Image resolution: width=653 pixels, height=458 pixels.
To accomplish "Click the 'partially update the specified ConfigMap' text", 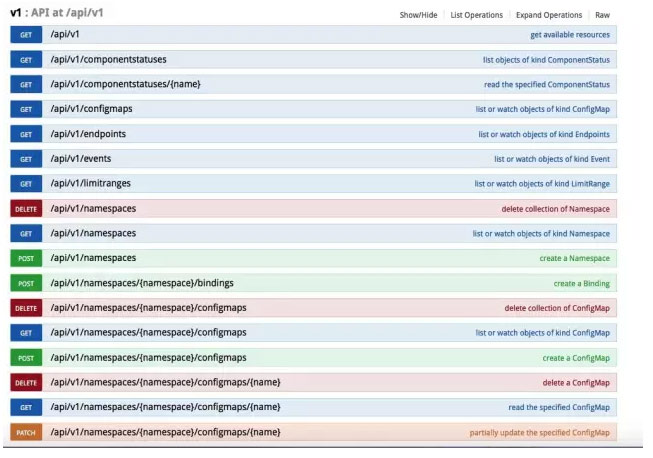I will click(x=539, y=432).
